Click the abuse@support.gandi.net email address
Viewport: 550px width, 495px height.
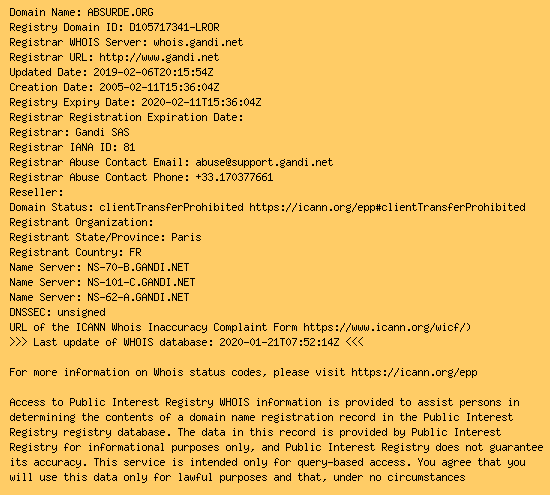click(x=264, y=162)
